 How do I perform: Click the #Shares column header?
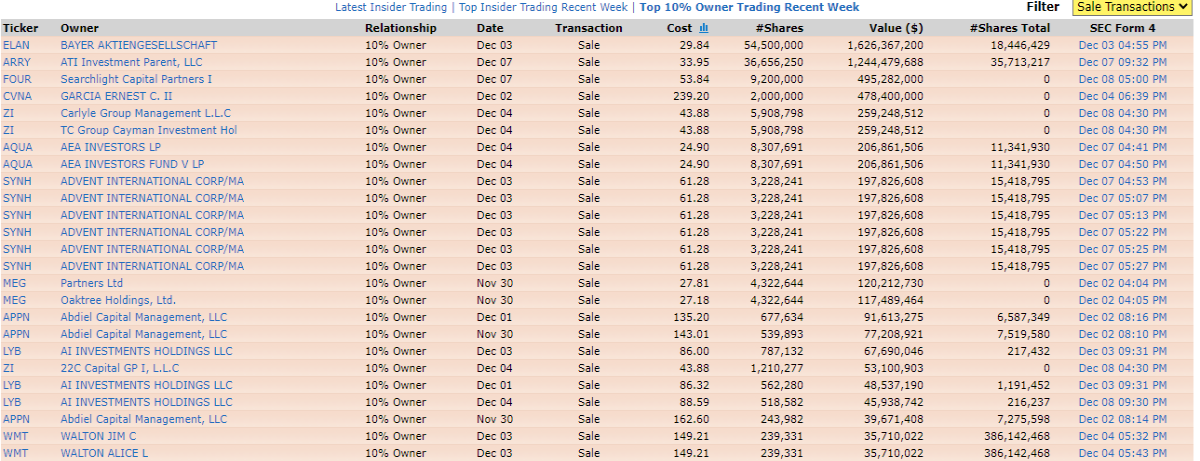pos(781,28)
